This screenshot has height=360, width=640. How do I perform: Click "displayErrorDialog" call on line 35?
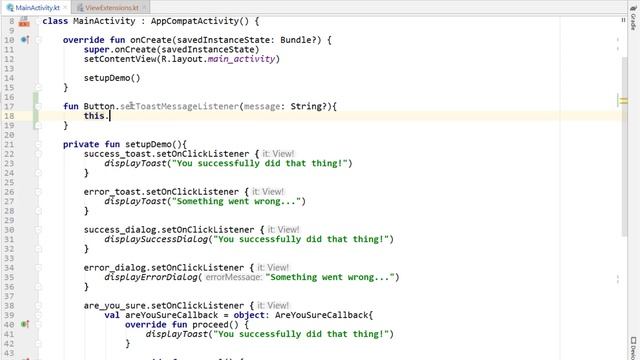(x=151, y=277)
